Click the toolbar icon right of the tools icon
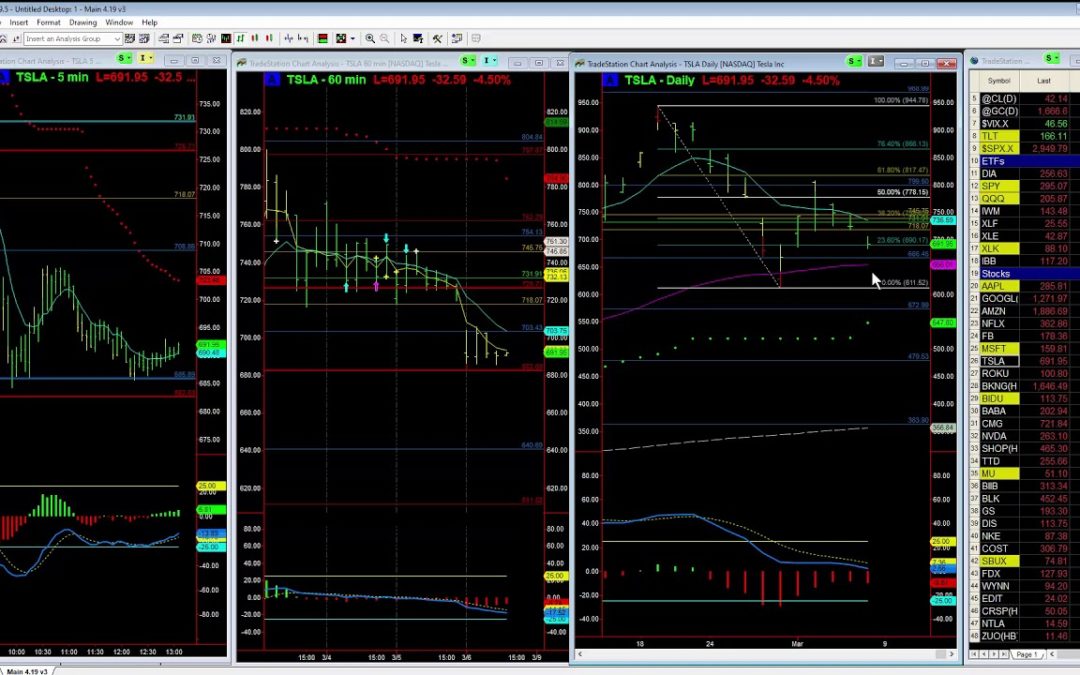 pyautogui.click(x=457, y=39)
